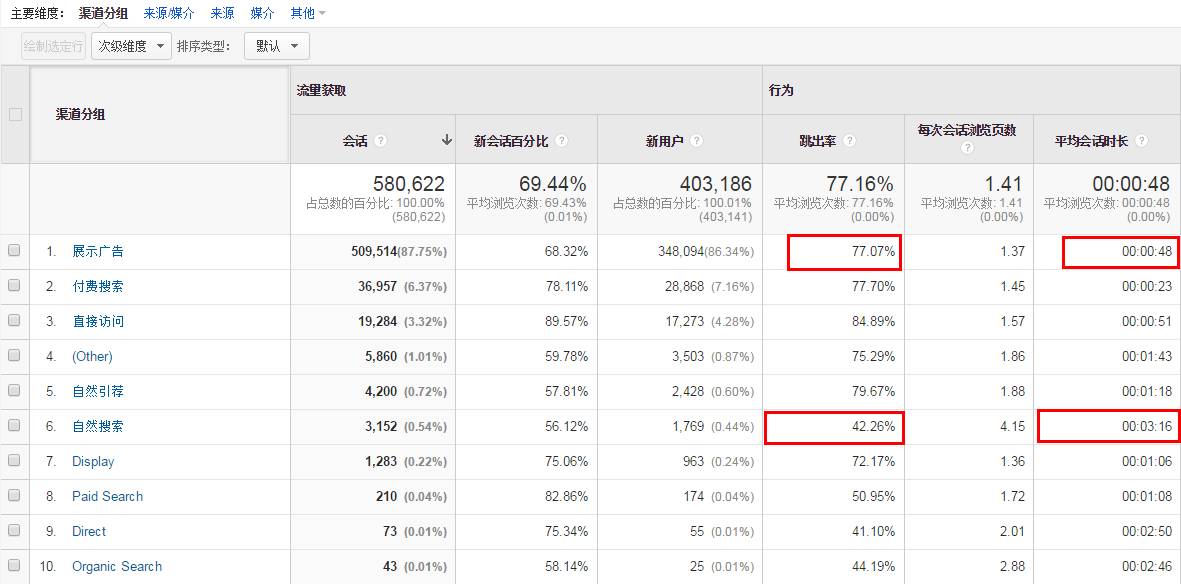The height and width of the screenshot is (584, 1181).
Task: Click help icon next to 会话 column
Action: tap(381, 141)
